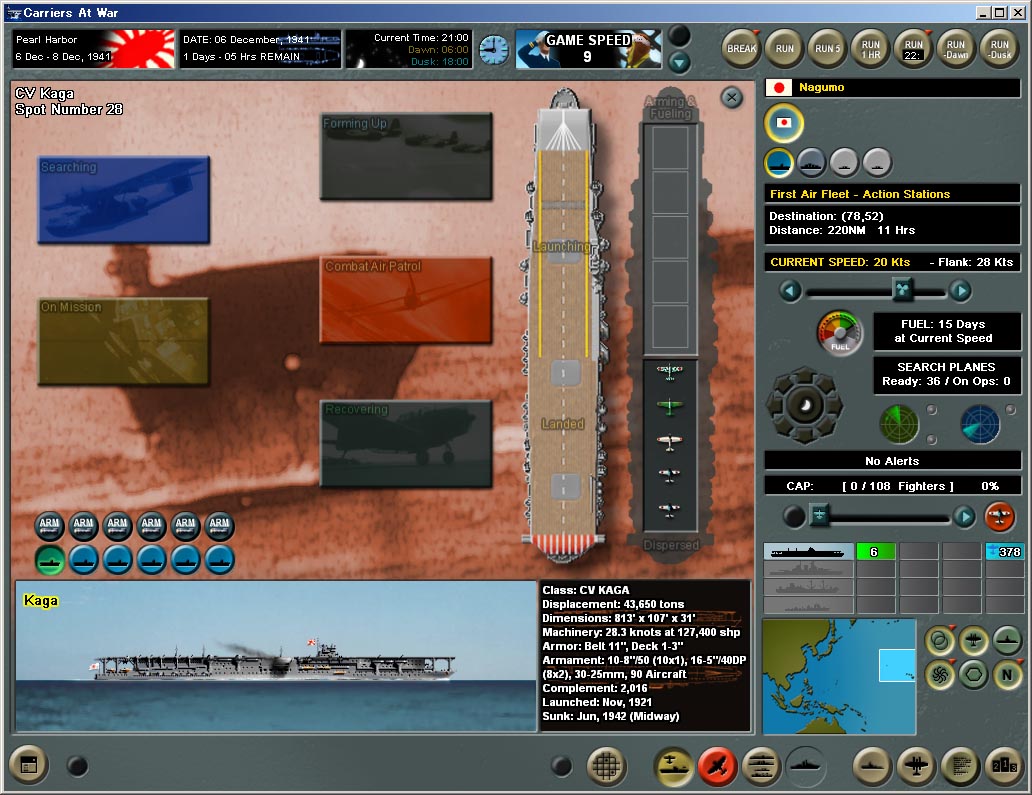This screenshot has width=1032, height=795.
Task: Click the clock icon beside Current Time
Action: click(494, 49)
